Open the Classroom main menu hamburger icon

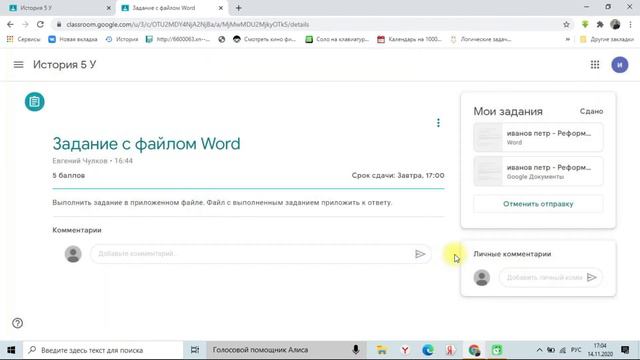point(18,64)
